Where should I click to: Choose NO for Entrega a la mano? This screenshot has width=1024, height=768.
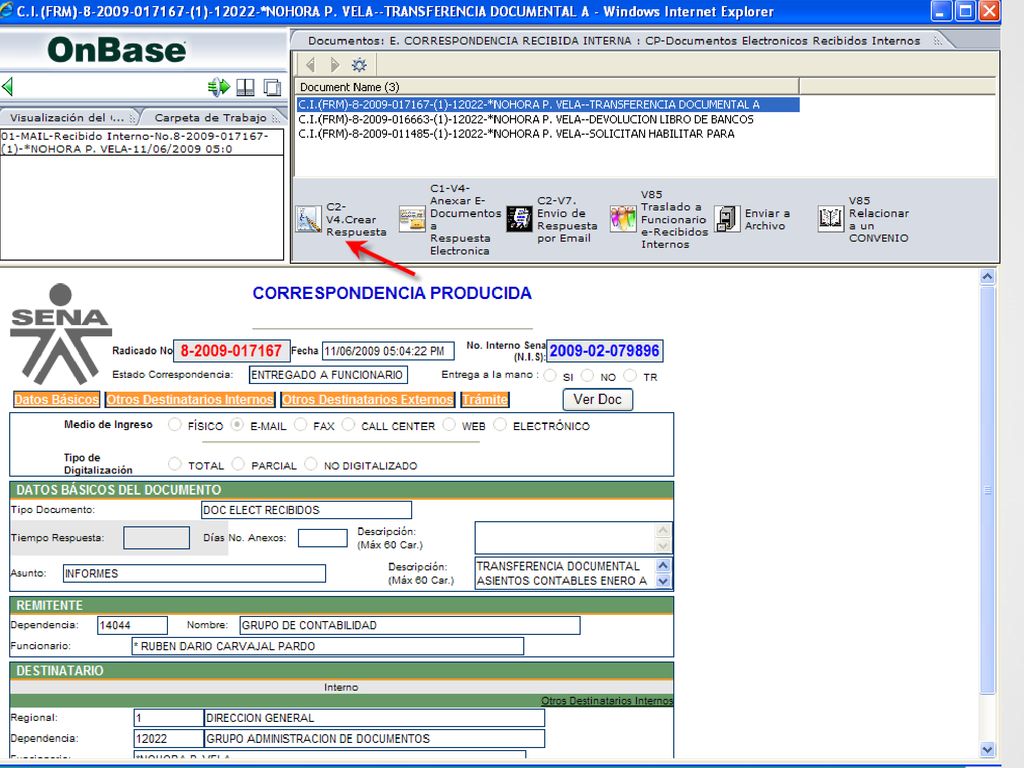click(587, 376)
